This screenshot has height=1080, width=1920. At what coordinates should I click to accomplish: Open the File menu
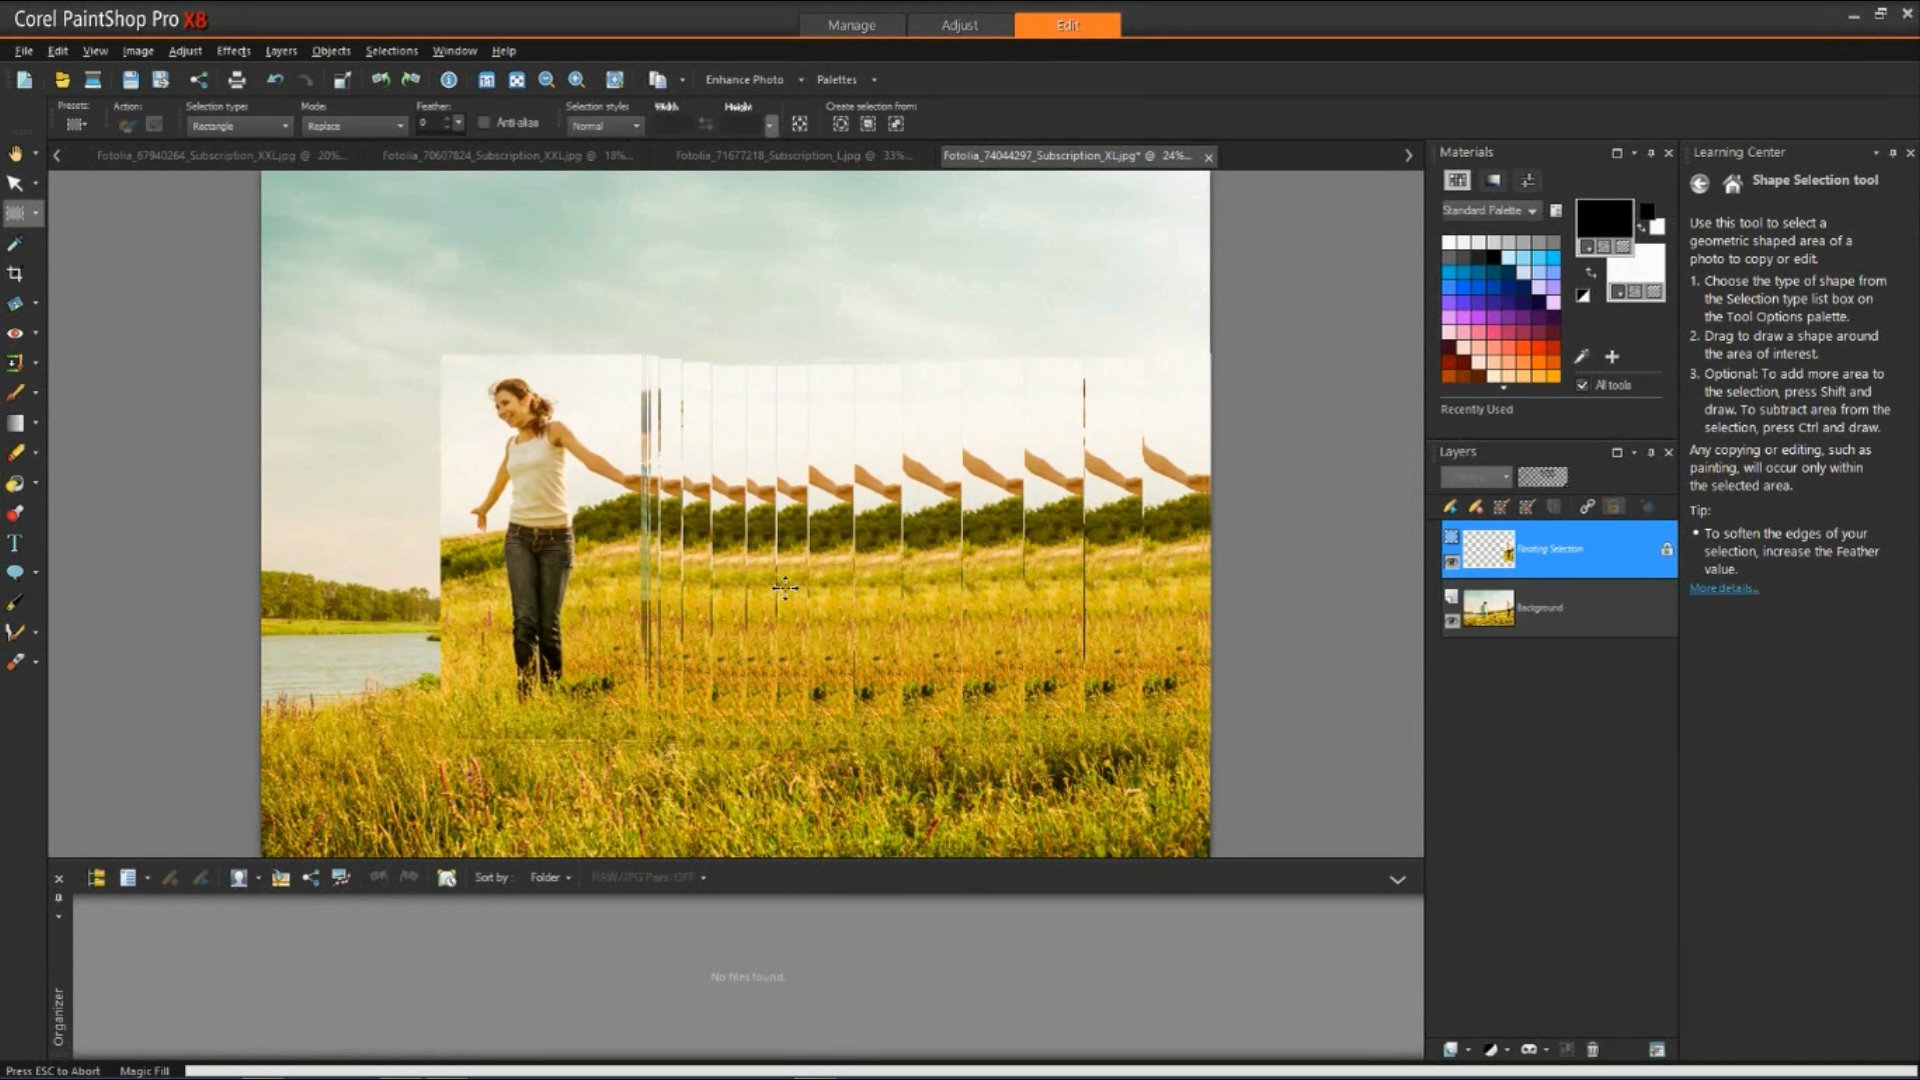[24, 51]
